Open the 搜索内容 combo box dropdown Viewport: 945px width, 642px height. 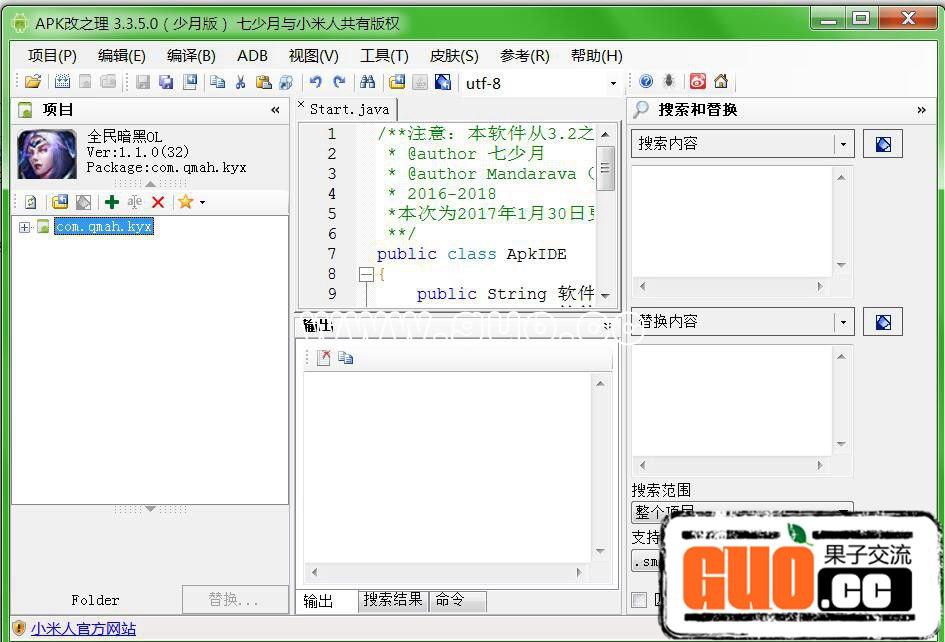coord(843,144)
